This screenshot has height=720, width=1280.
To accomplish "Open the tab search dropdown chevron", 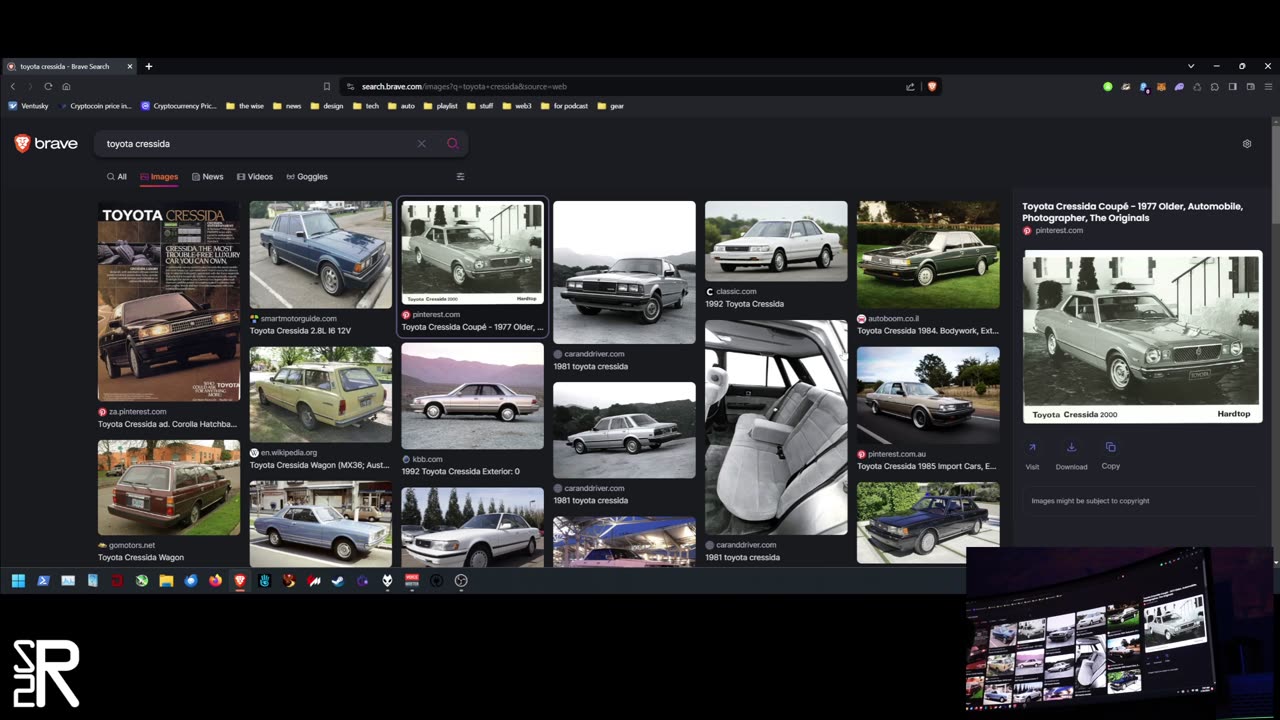I will 1190,66.
